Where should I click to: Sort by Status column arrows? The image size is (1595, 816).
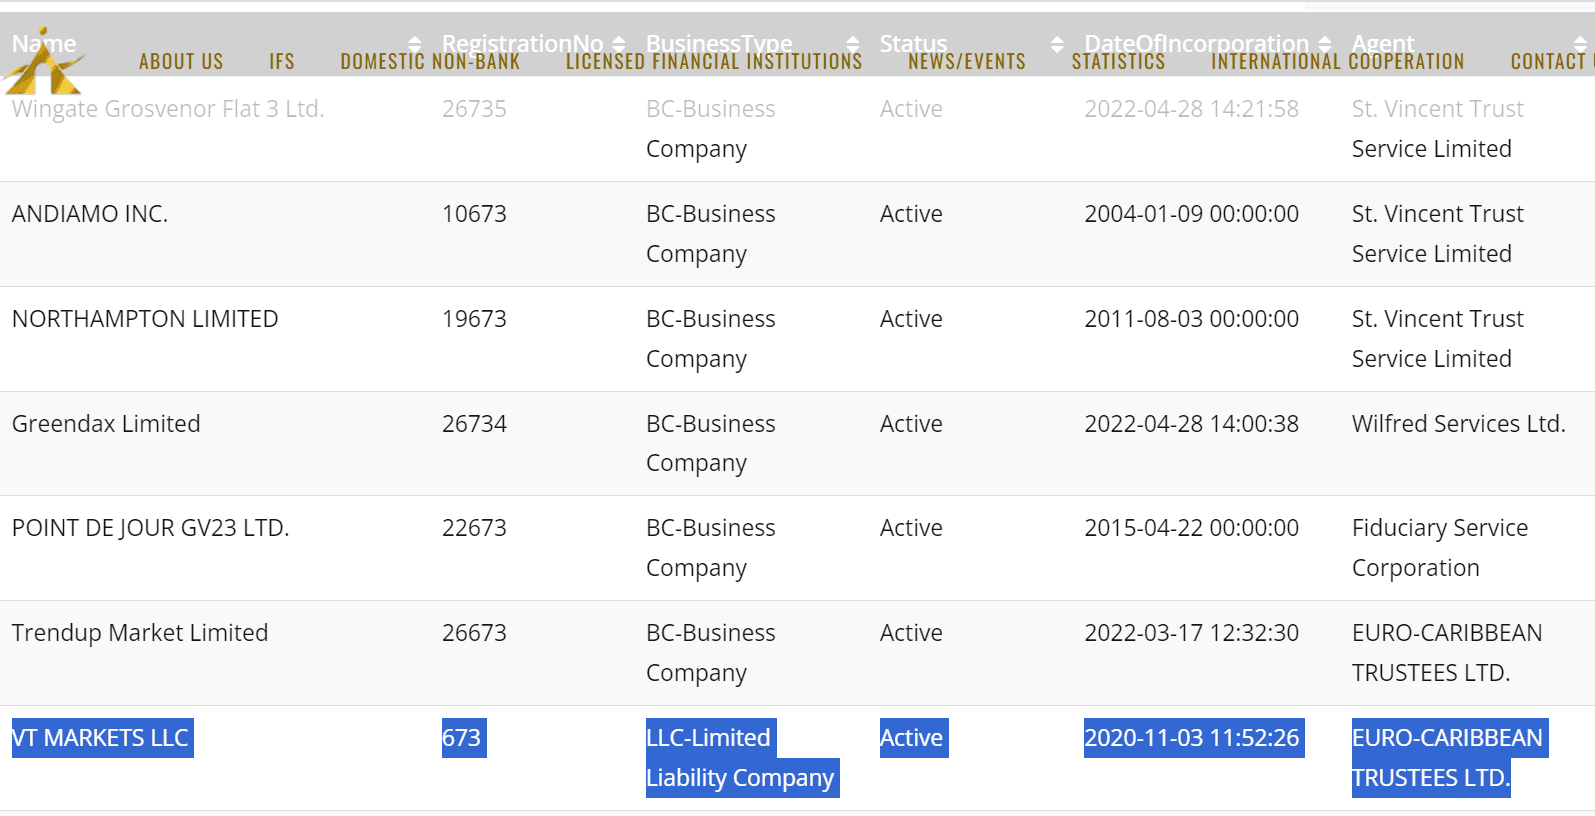pos(1058,44)
